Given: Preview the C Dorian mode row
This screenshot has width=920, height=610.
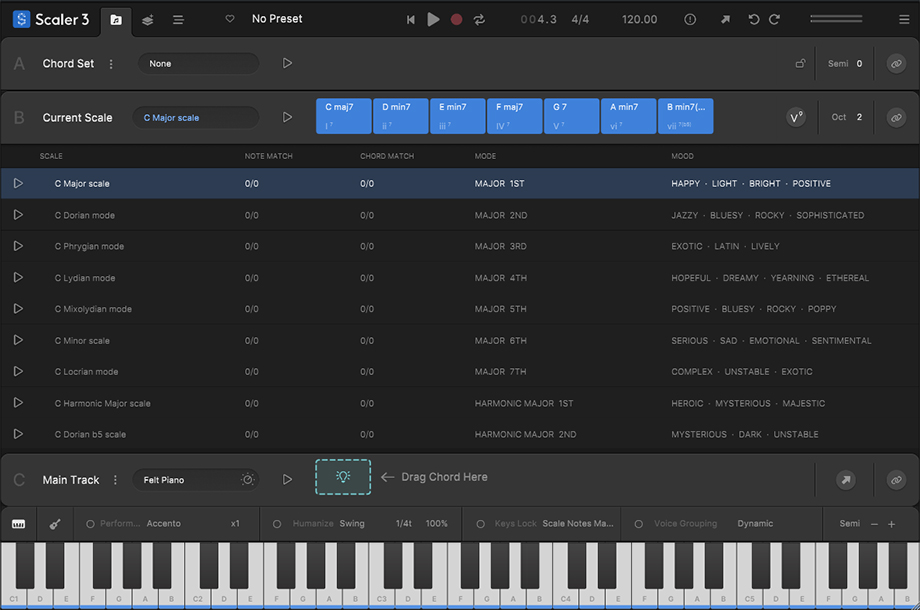Looking at the screenshot, I should coord(18,215).
